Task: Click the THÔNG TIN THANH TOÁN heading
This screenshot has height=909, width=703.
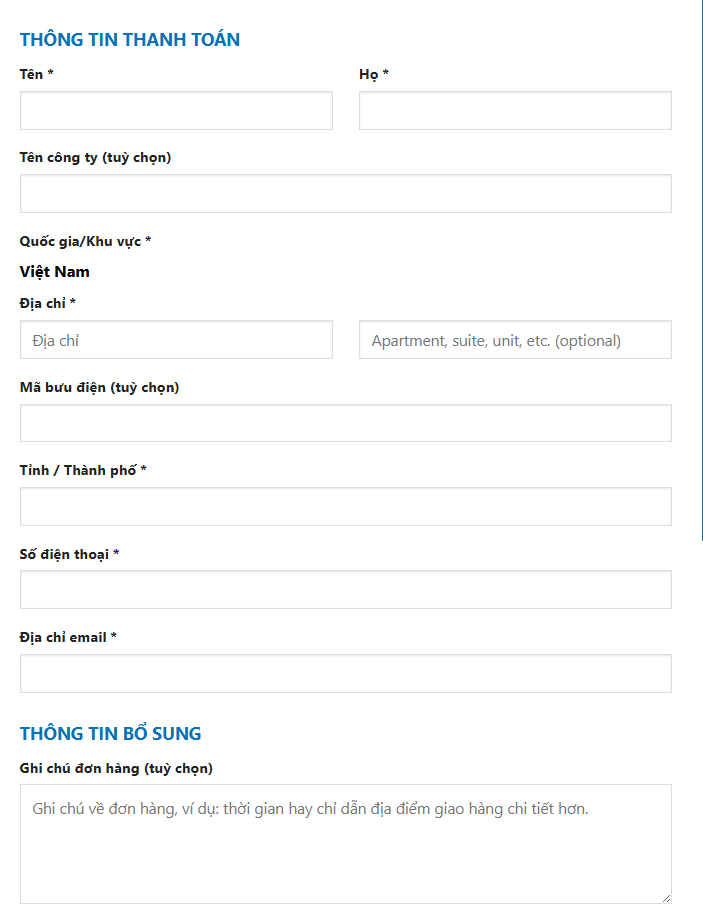Action: click(130, 39)
